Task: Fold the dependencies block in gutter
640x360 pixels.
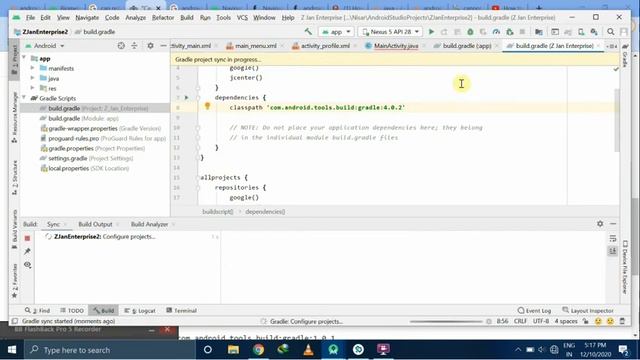Action: [198, 98]
